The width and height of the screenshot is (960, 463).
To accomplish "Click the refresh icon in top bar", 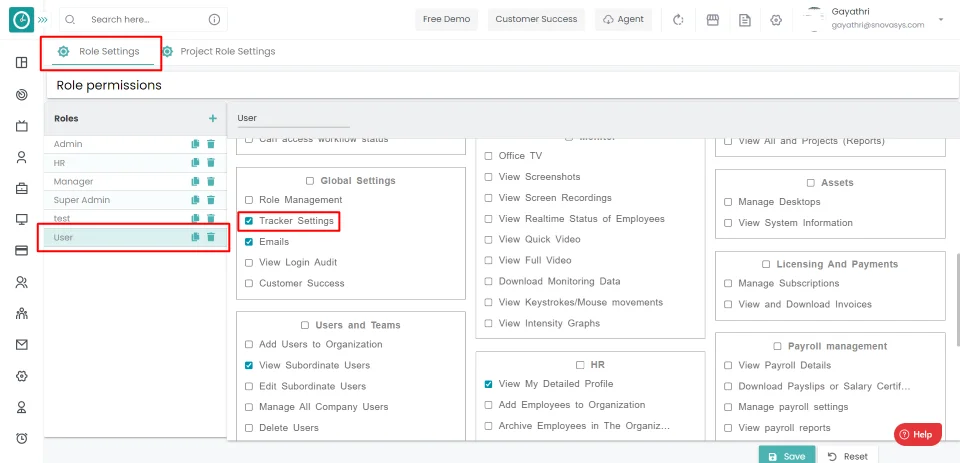I will pyautogui.click(x=678, y=20).
